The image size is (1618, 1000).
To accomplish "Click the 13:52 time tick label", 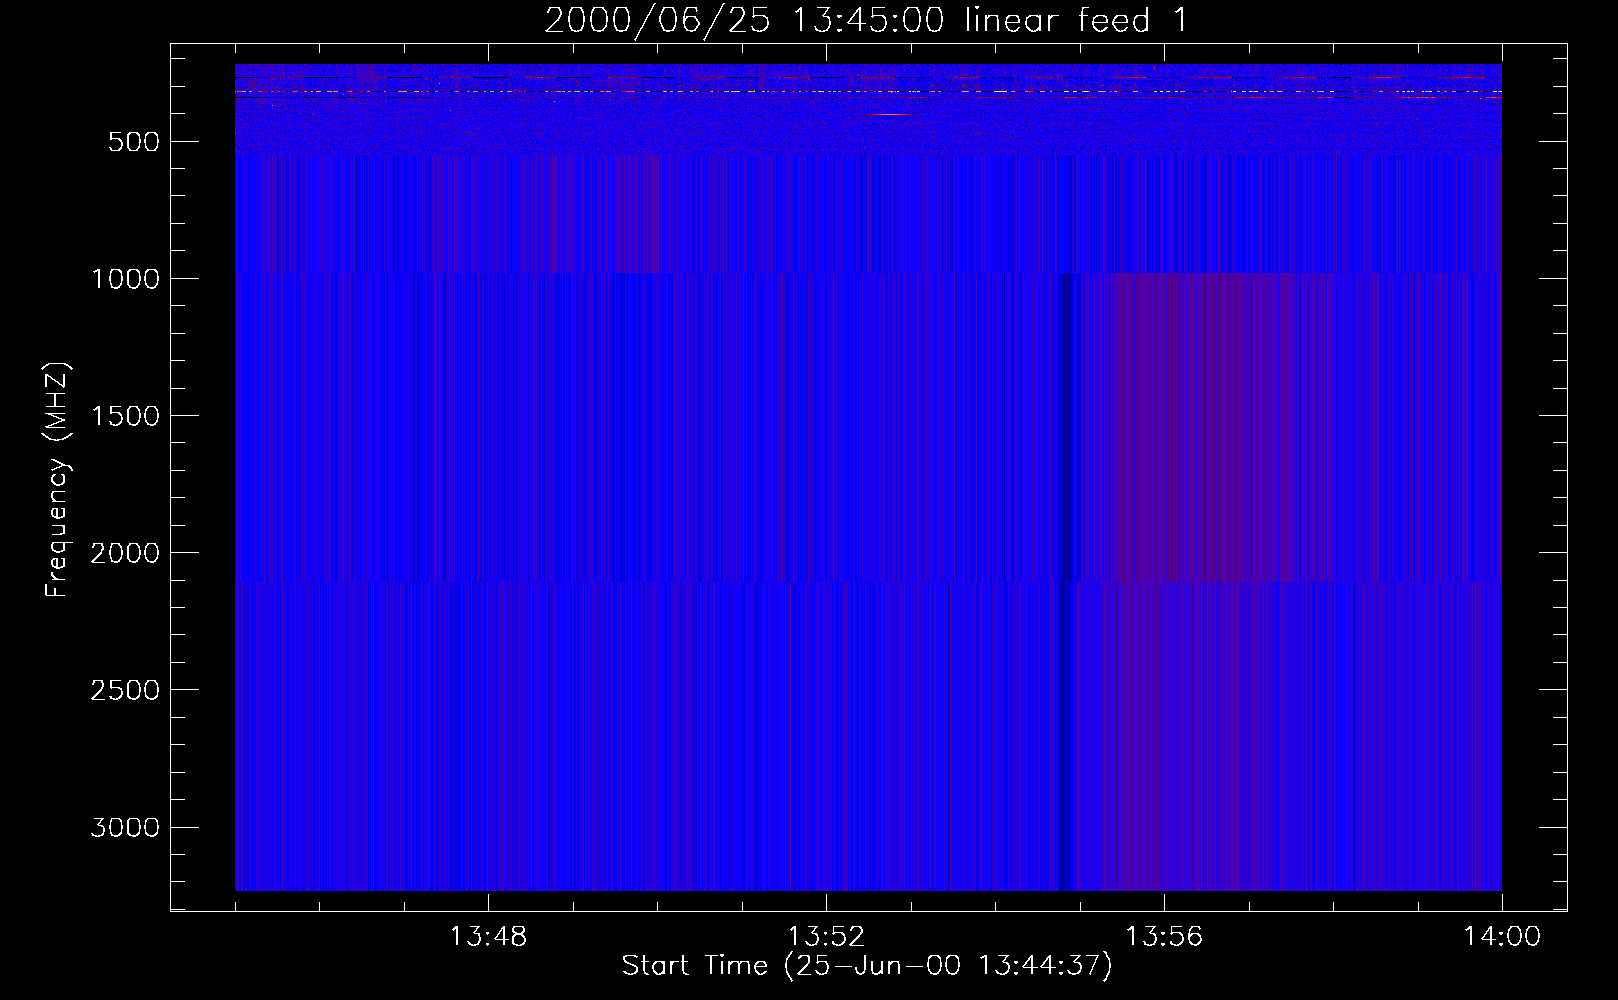I will pyautogui.click(x=826, y=937).
